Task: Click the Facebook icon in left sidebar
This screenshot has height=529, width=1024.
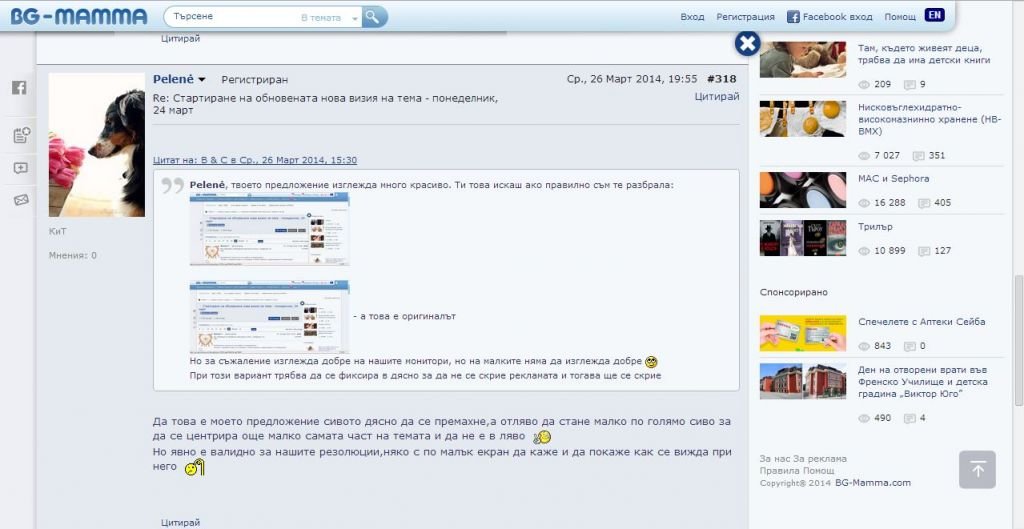Action: pos(19,88)
